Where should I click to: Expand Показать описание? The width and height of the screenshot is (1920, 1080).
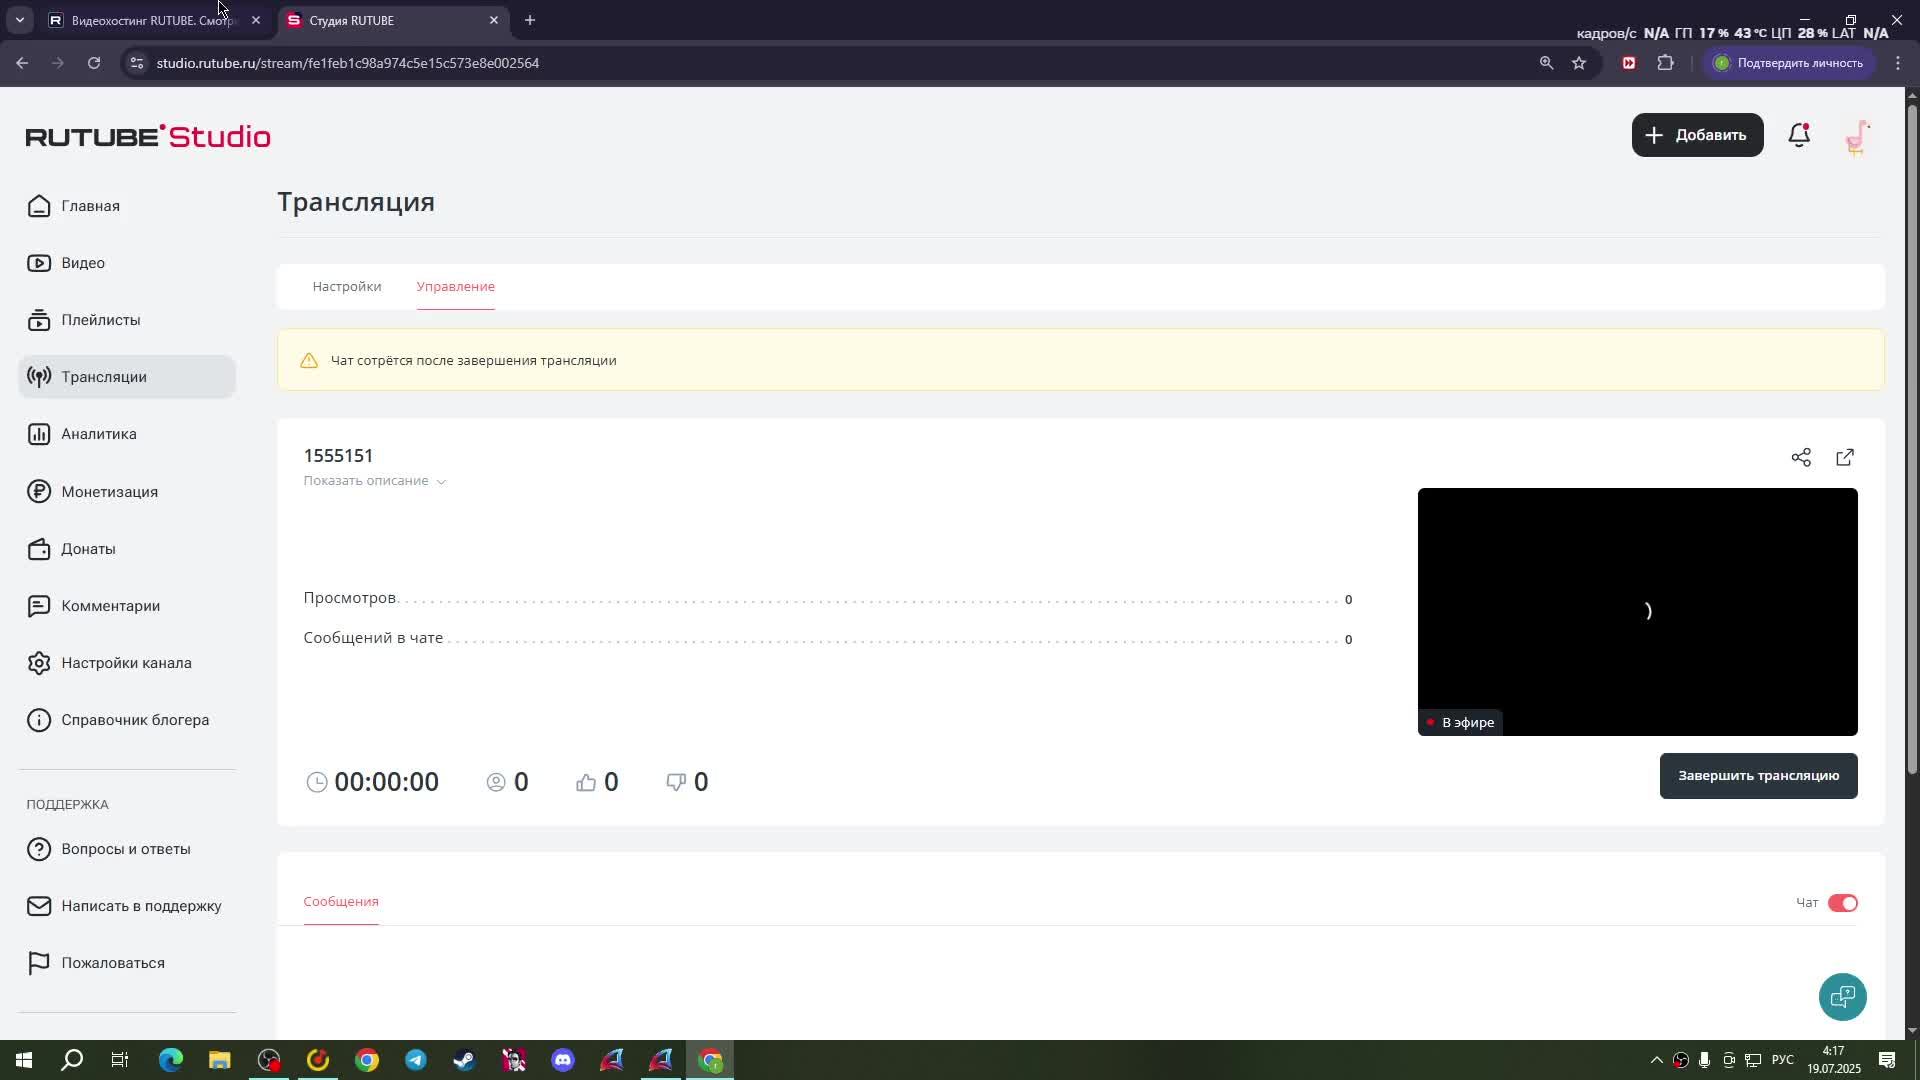tap(375, 481)
